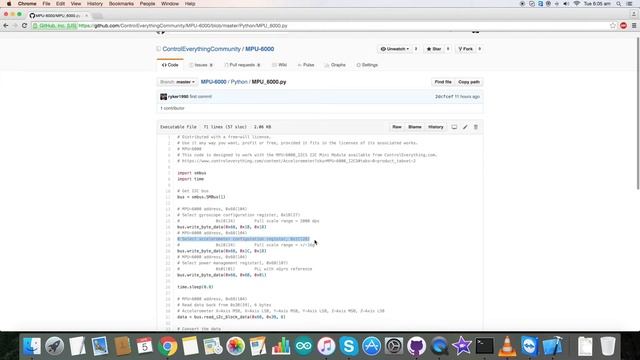The width and height of the screenshot is (640, 360).
Task: Open Google Chrome in the dock
Action: tap(167, 346)
